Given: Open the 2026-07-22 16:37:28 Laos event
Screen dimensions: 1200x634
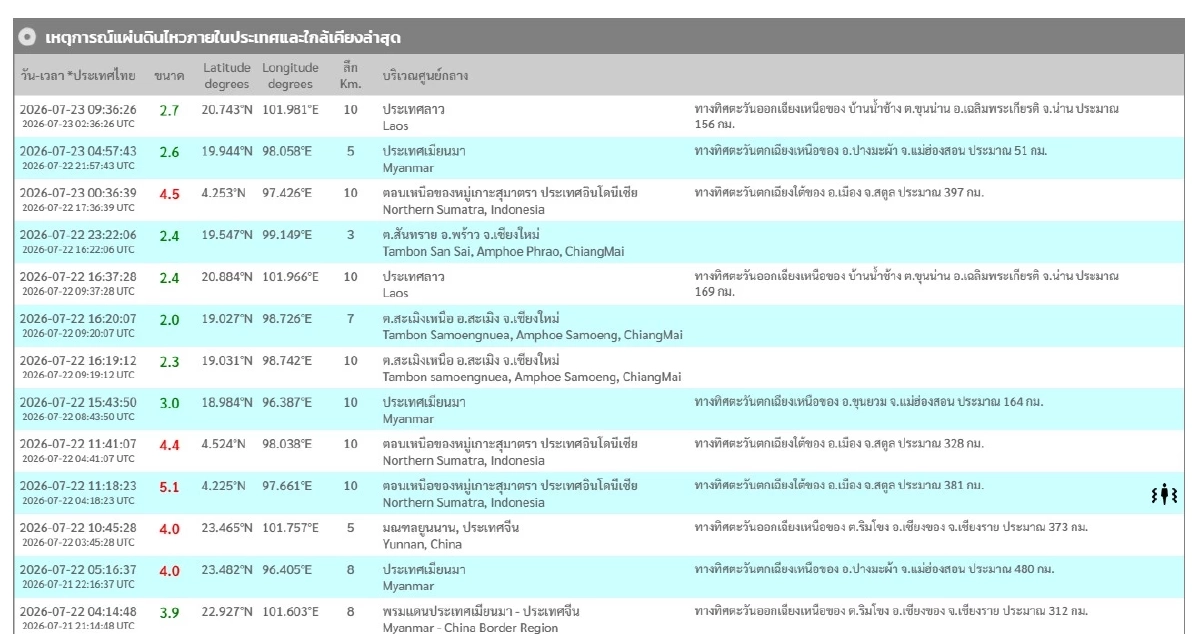Looking at the screenshot, I should click(598, 284).
